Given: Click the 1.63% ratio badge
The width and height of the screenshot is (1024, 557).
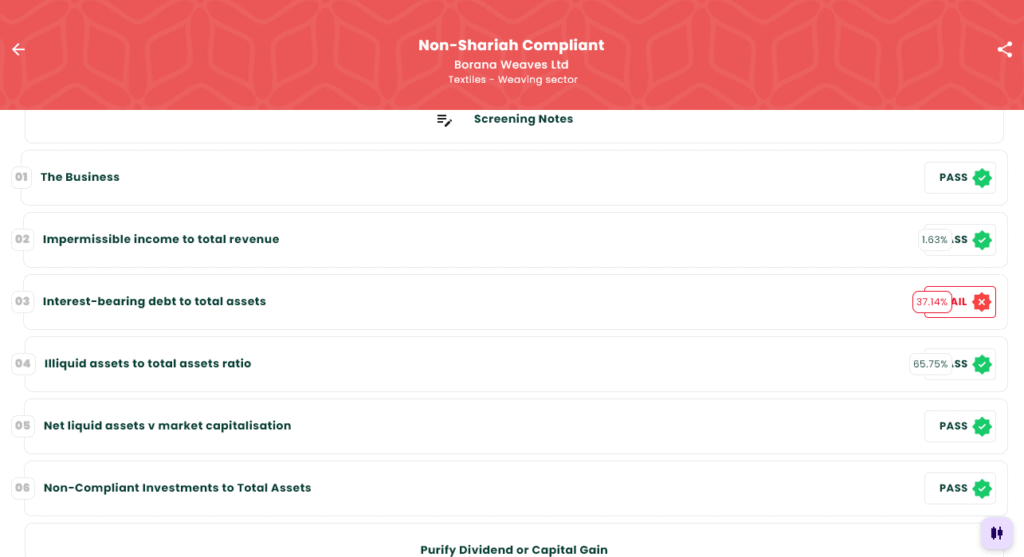Looking at the screenshot, I should pyautogui.click(x=935, y=240).
